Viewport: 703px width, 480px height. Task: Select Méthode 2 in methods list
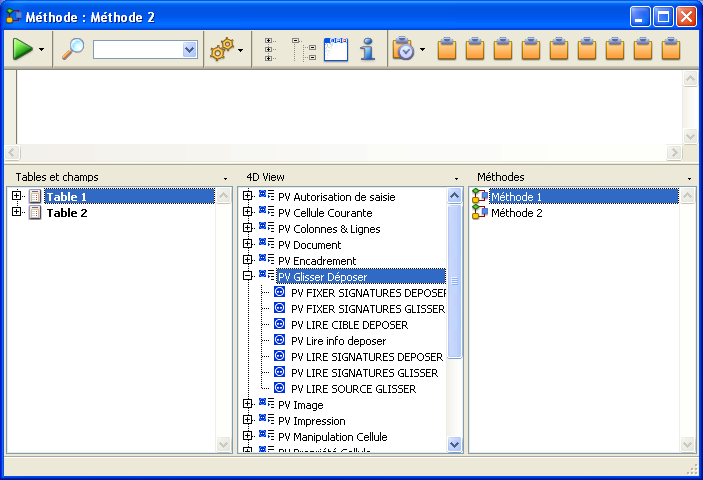pyautogui.click(x=517, y=213)
